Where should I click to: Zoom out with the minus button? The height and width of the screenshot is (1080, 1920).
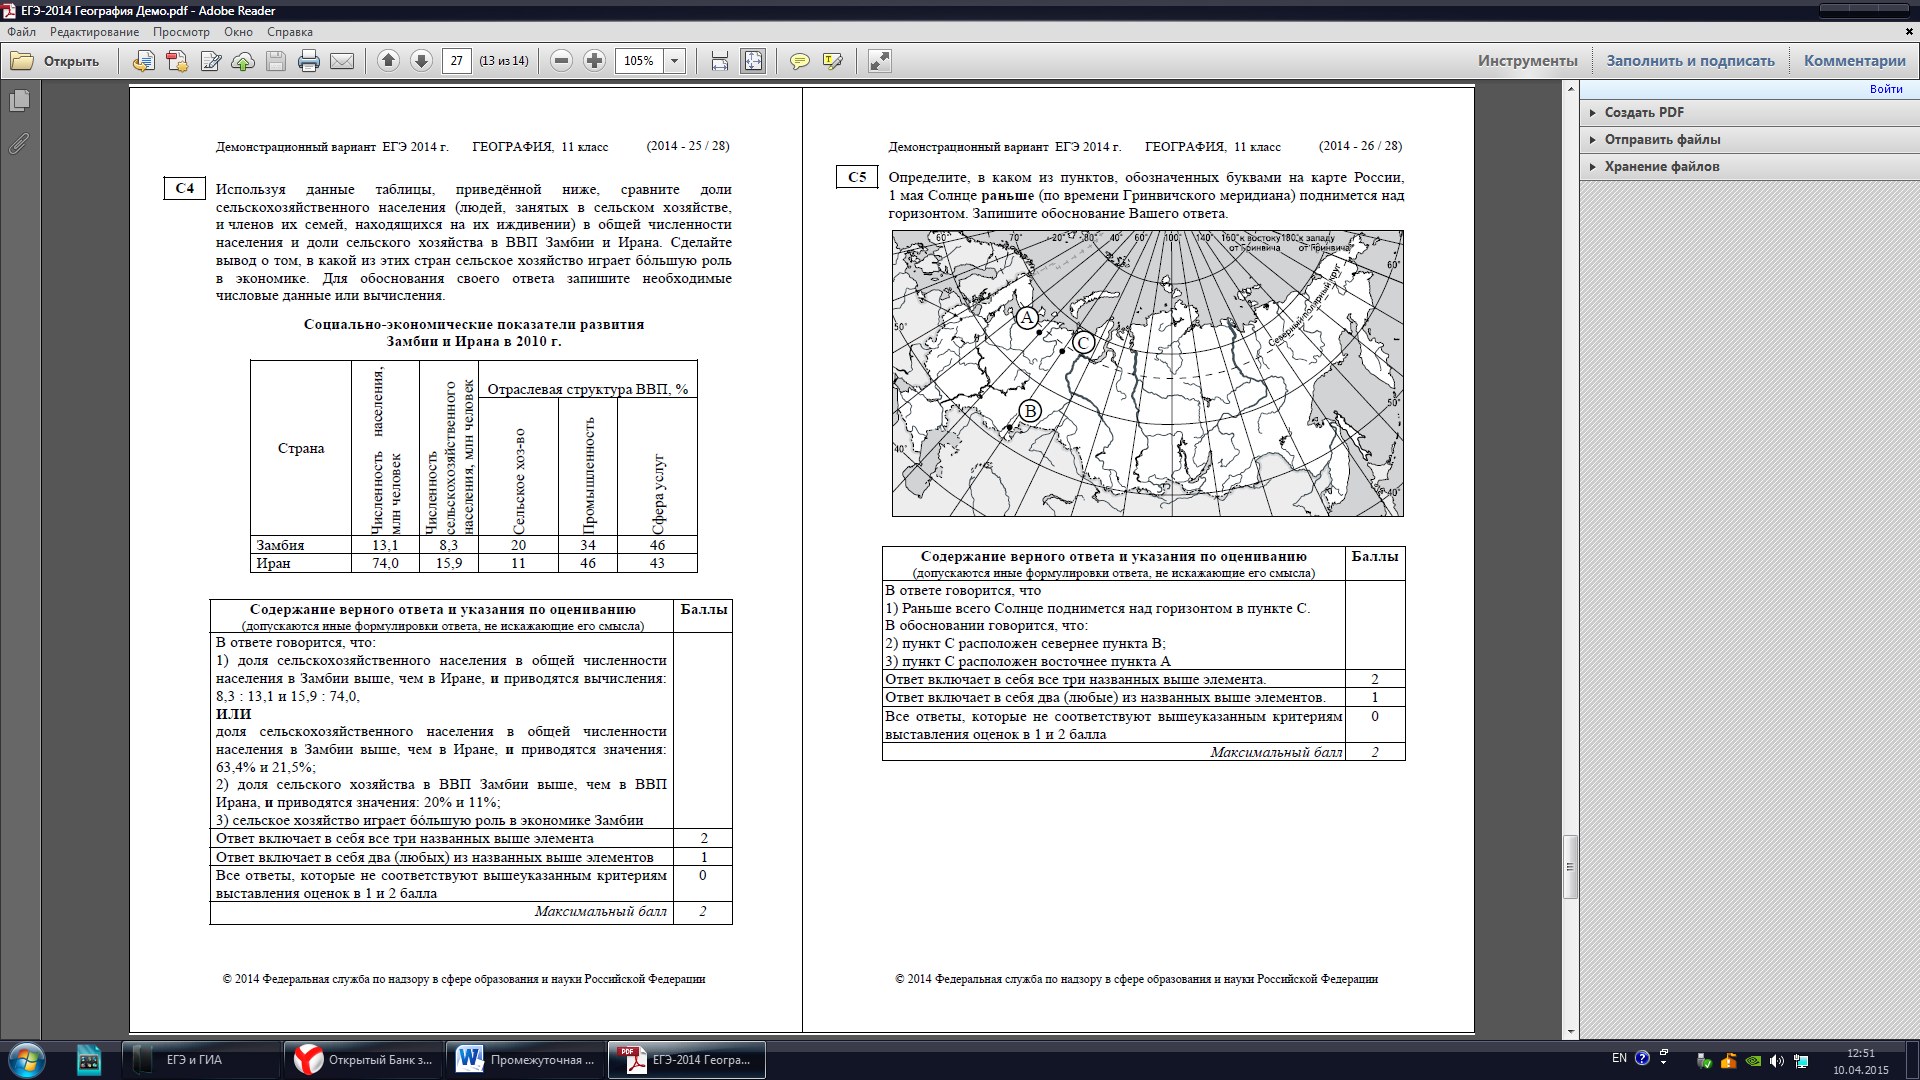point(562,61)
